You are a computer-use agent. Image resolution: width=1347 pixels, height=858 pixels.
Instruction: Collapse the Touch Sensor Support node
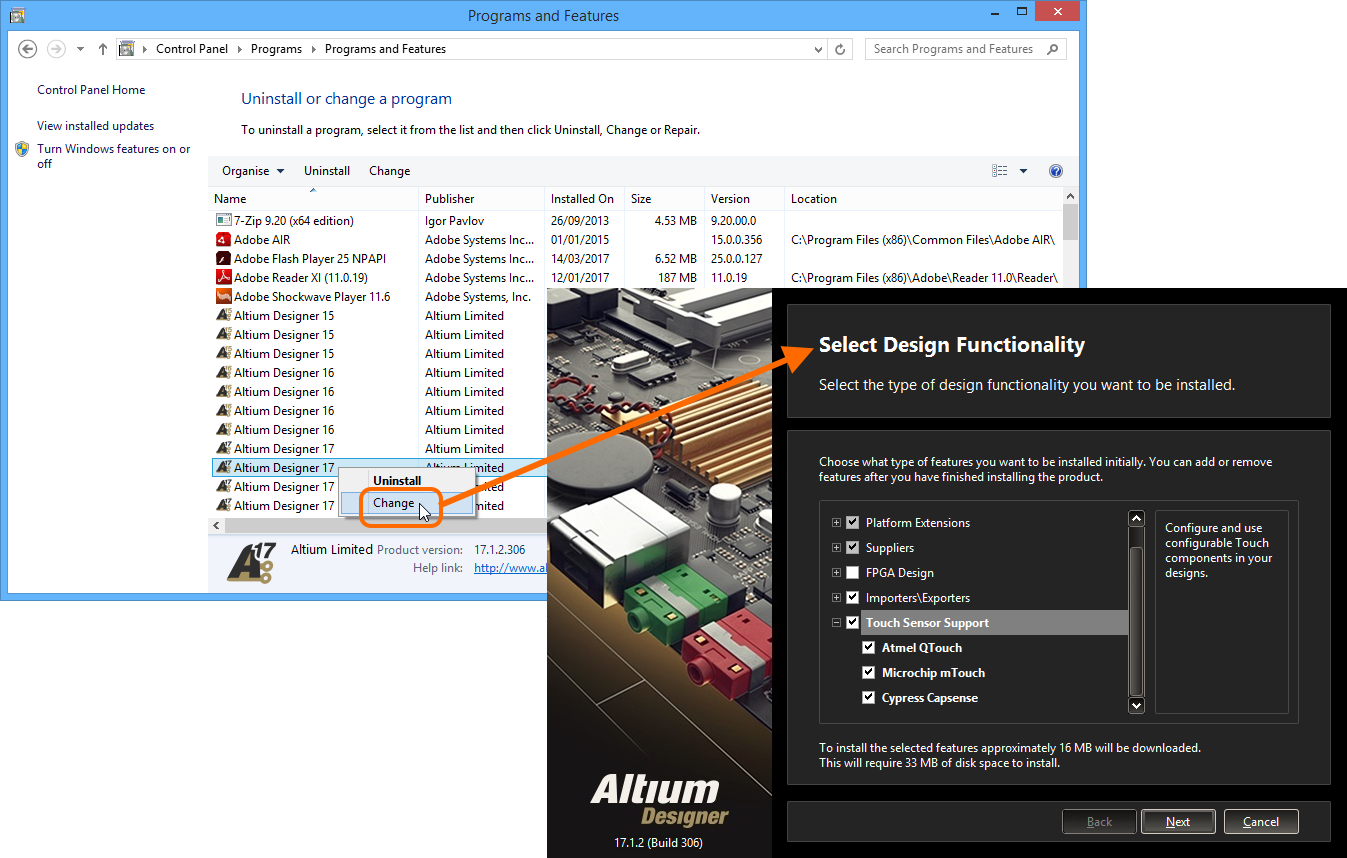pyautogui.click(x=836, y=623)
